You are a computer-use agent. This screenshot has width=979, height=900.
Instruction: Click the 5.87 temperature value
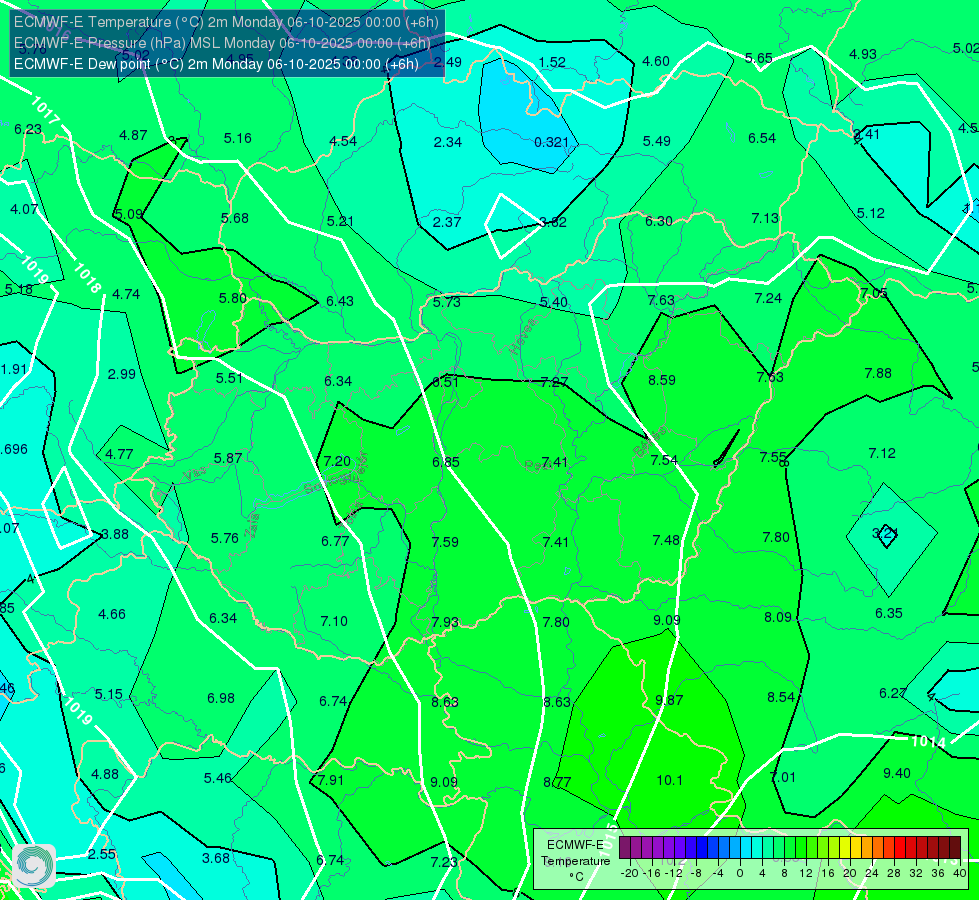[228, 458]
